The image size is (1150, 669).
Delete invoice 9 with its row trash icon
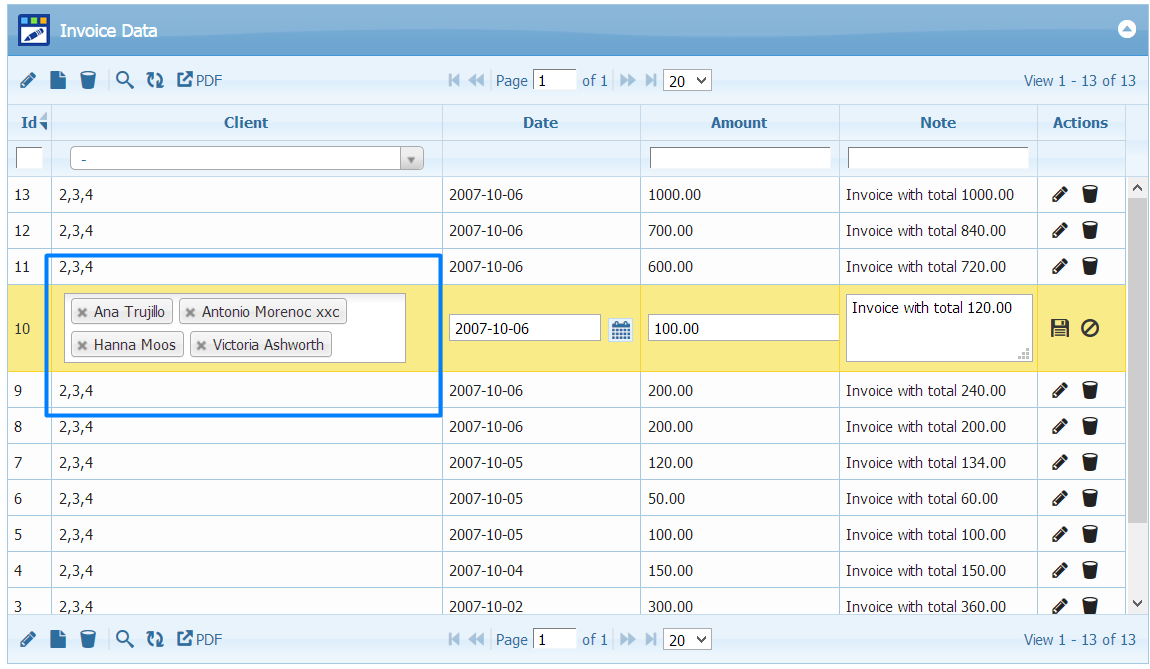(x=1090, y=390)
